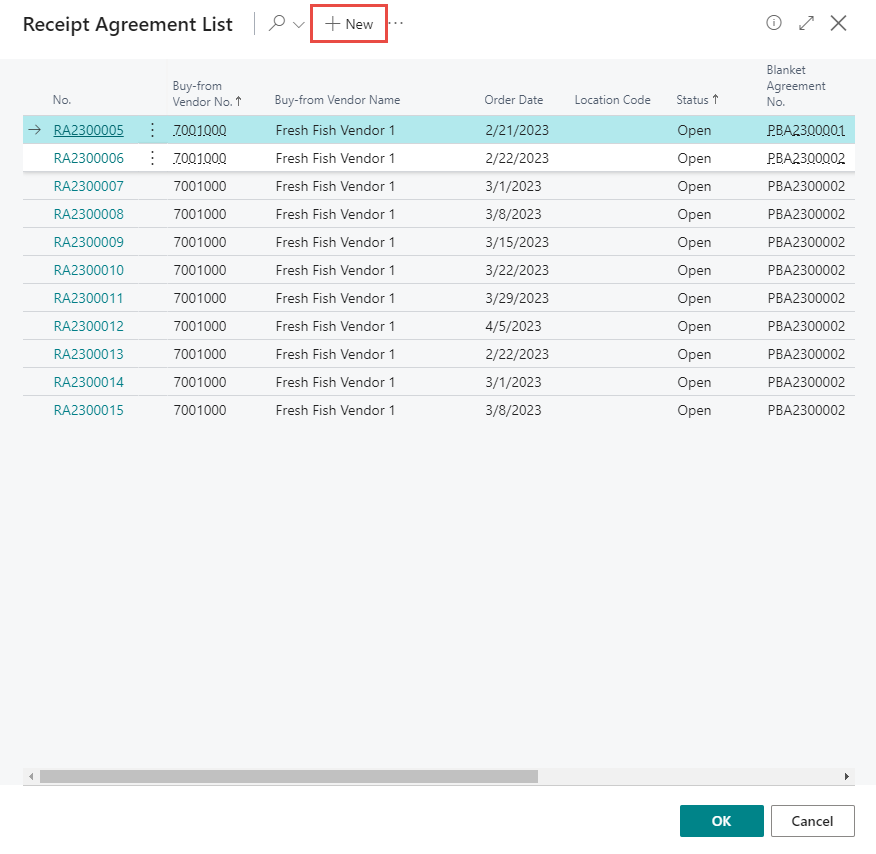
Task: Click the Blanket Agreement No. column header
Action: [x=795, y=86]
